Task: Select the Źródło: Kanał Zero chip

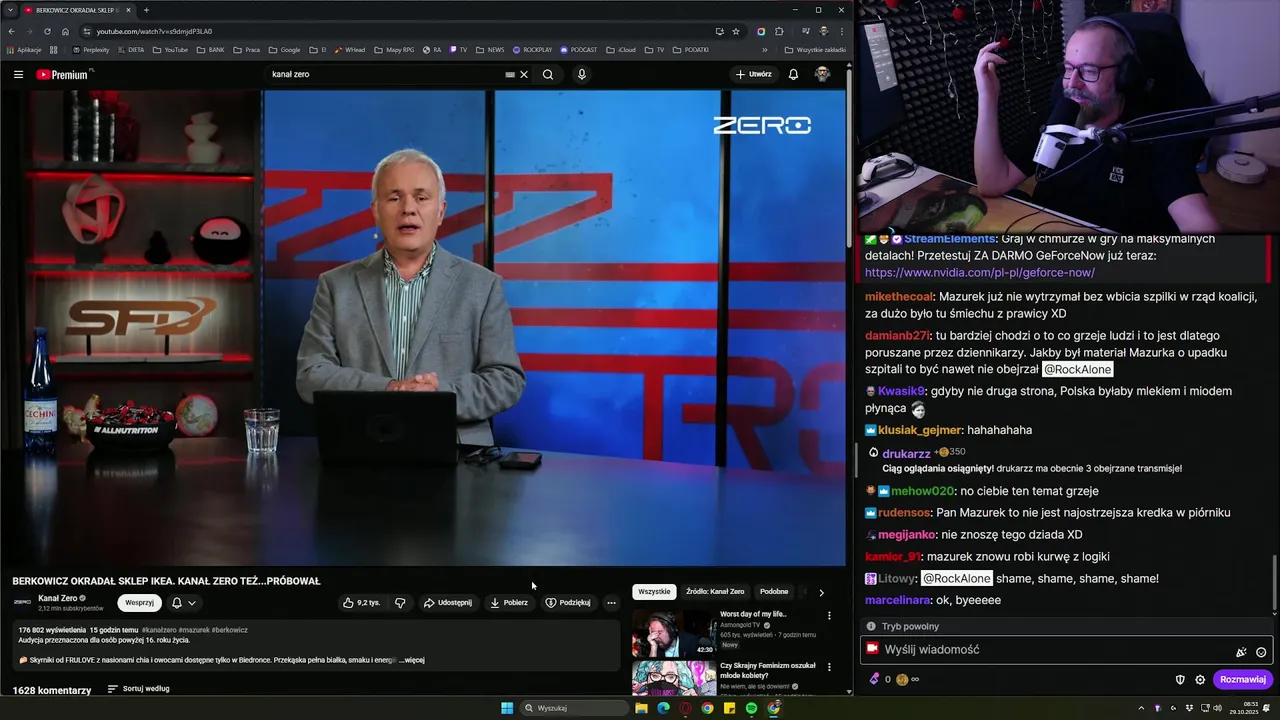Action: click(x=715, y=592)
